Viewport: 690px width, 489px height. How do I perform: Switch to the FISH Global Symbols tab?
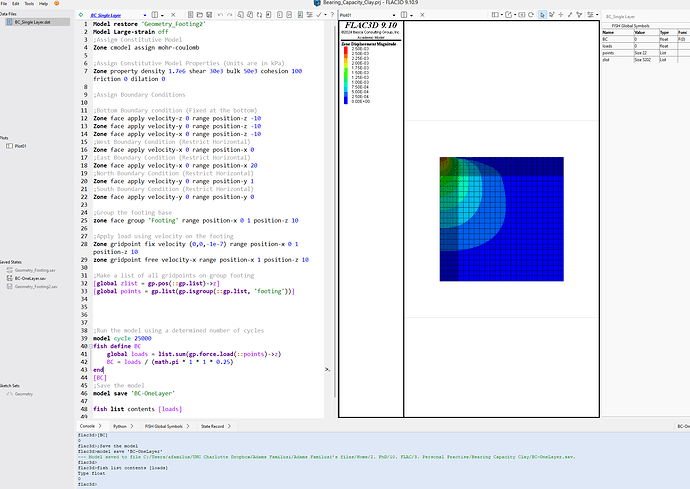(167, 426)
